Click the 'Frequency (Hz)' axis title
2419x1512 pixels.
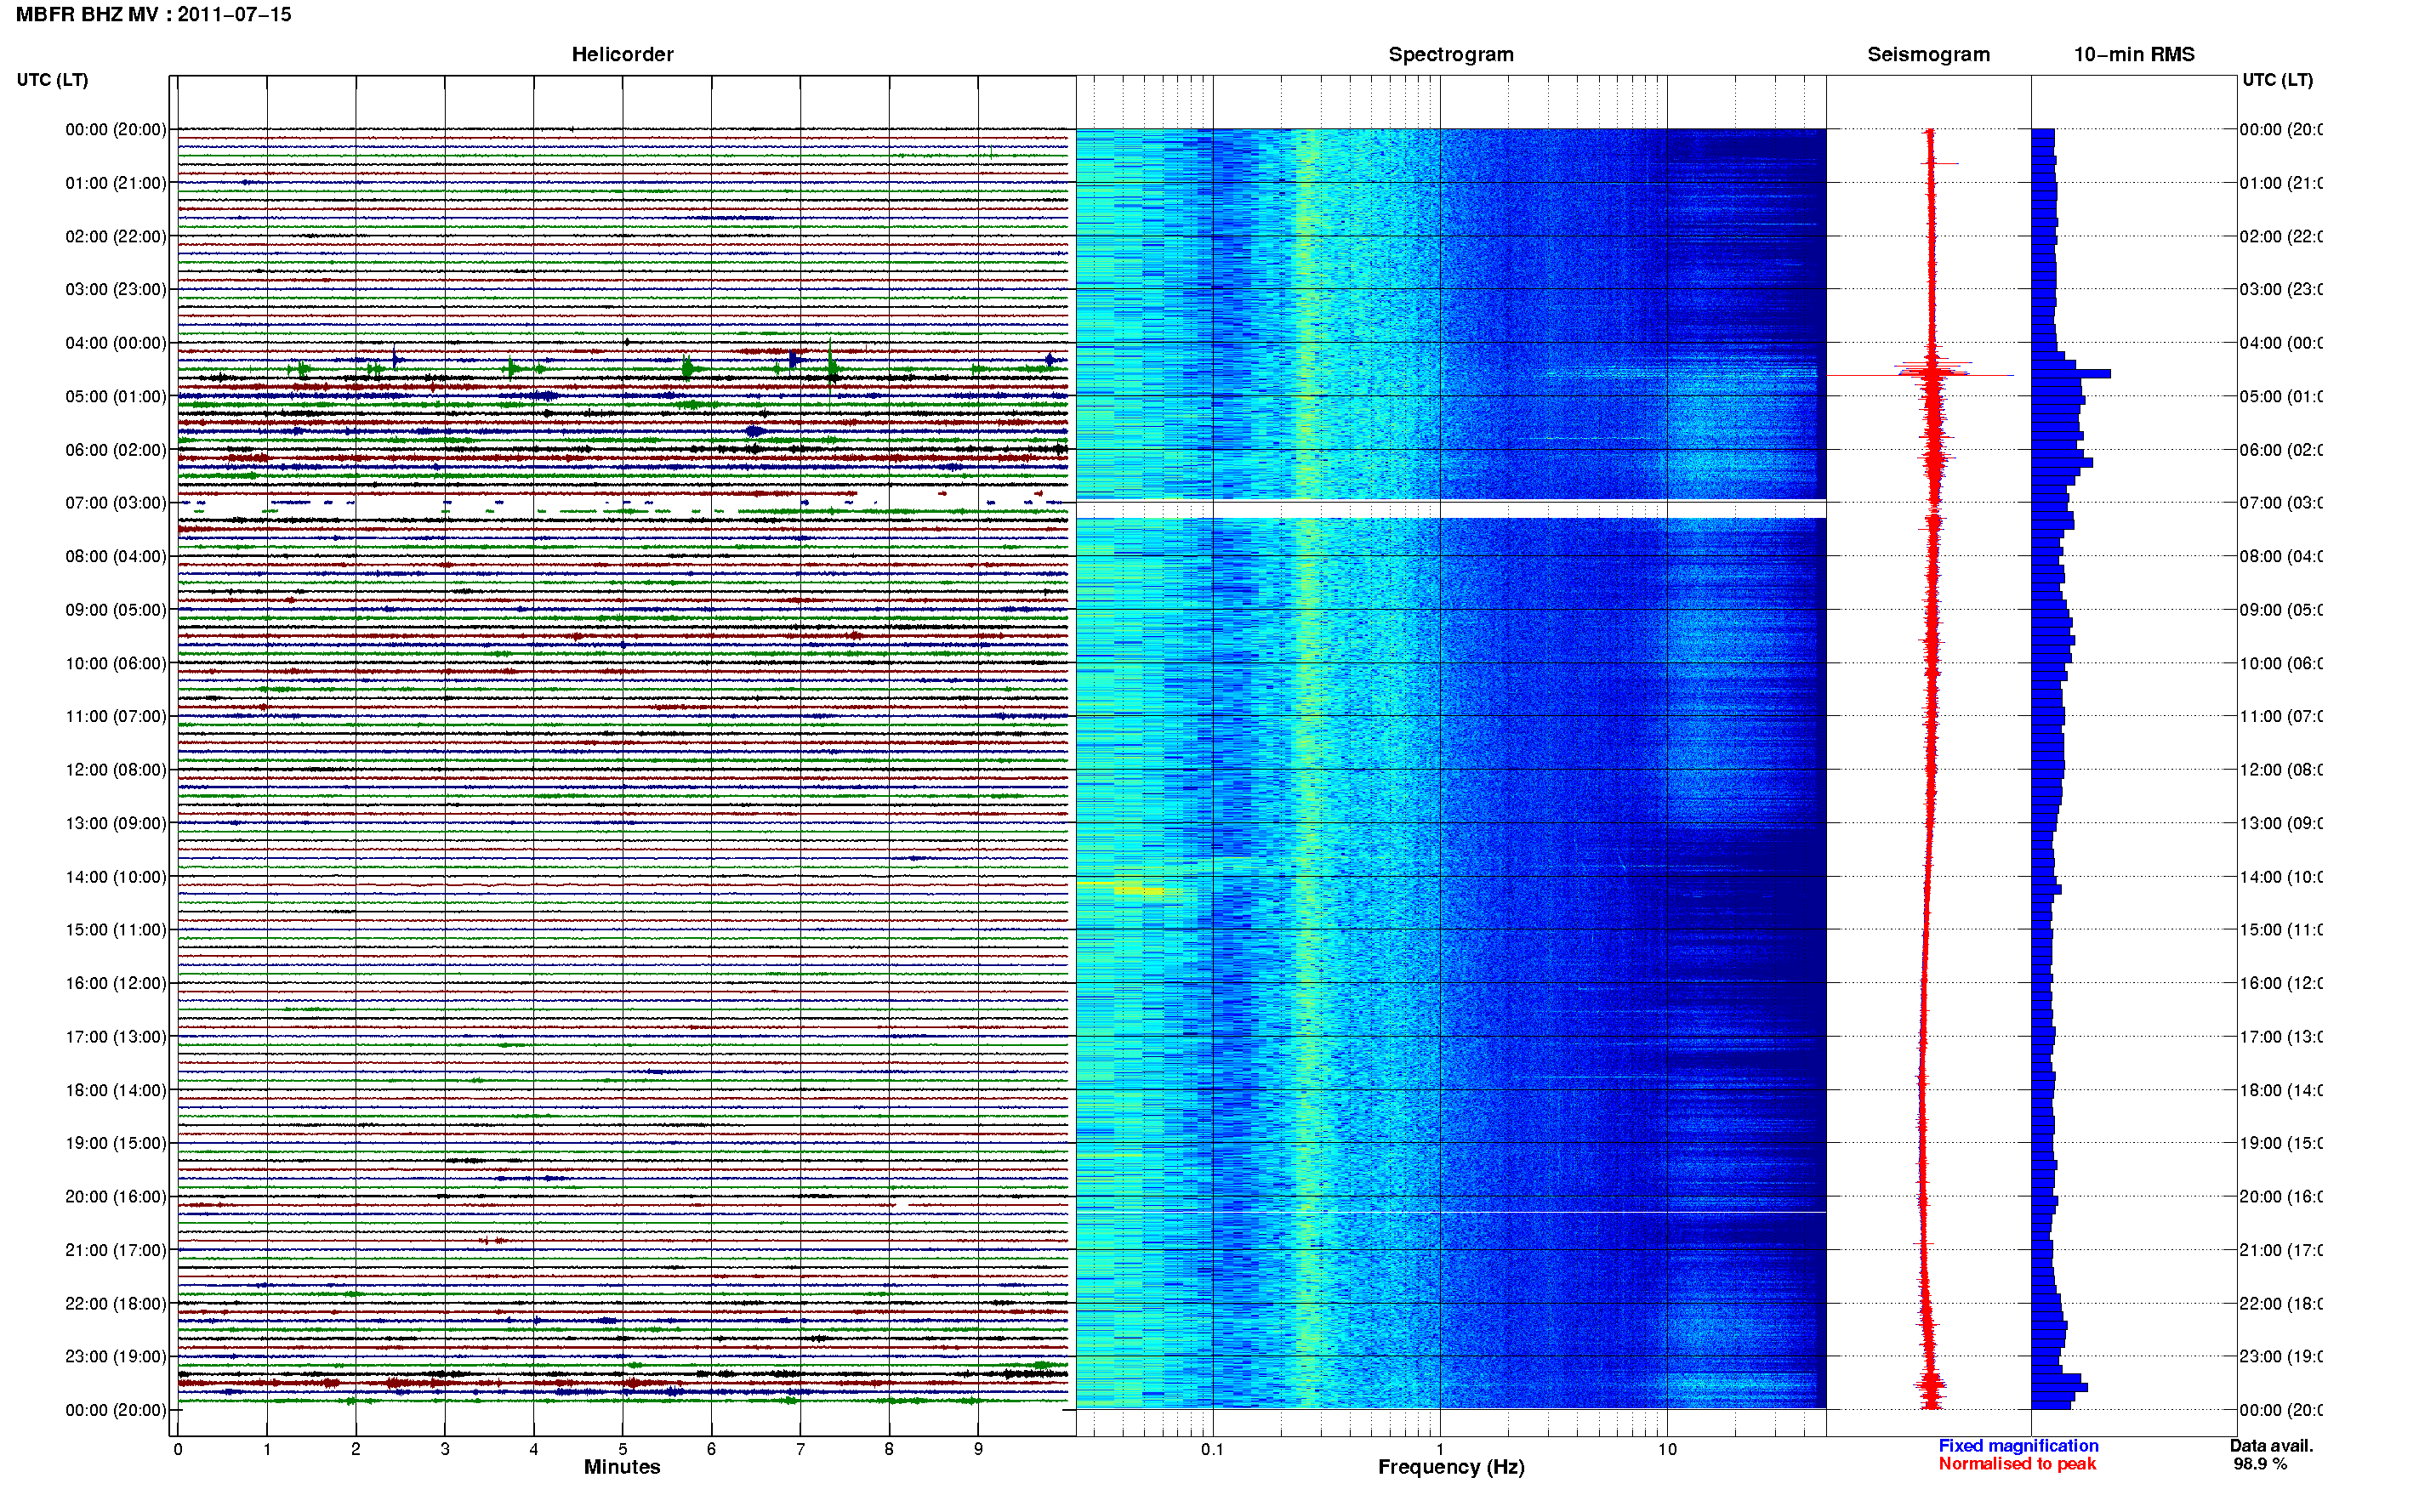(x=1451, y=1468)
